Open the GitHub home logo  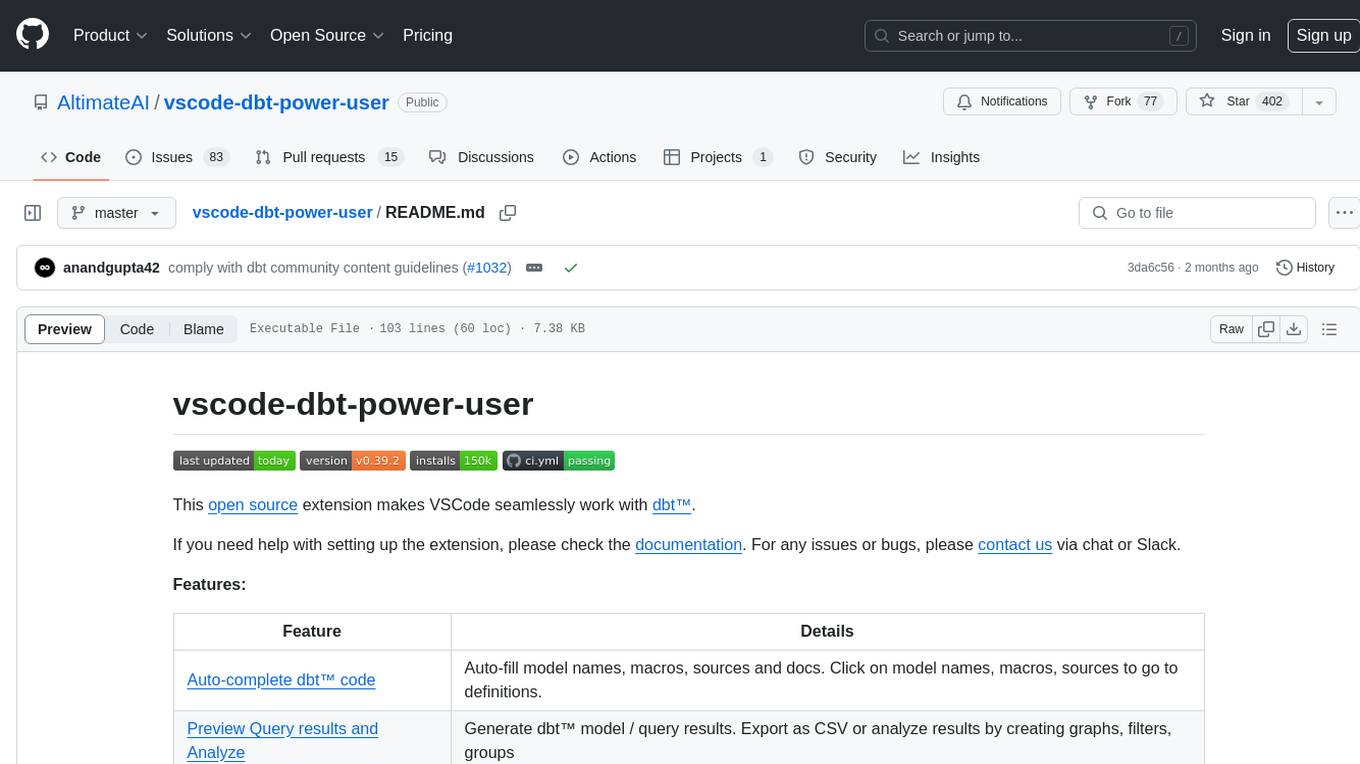tap(32, 35)
